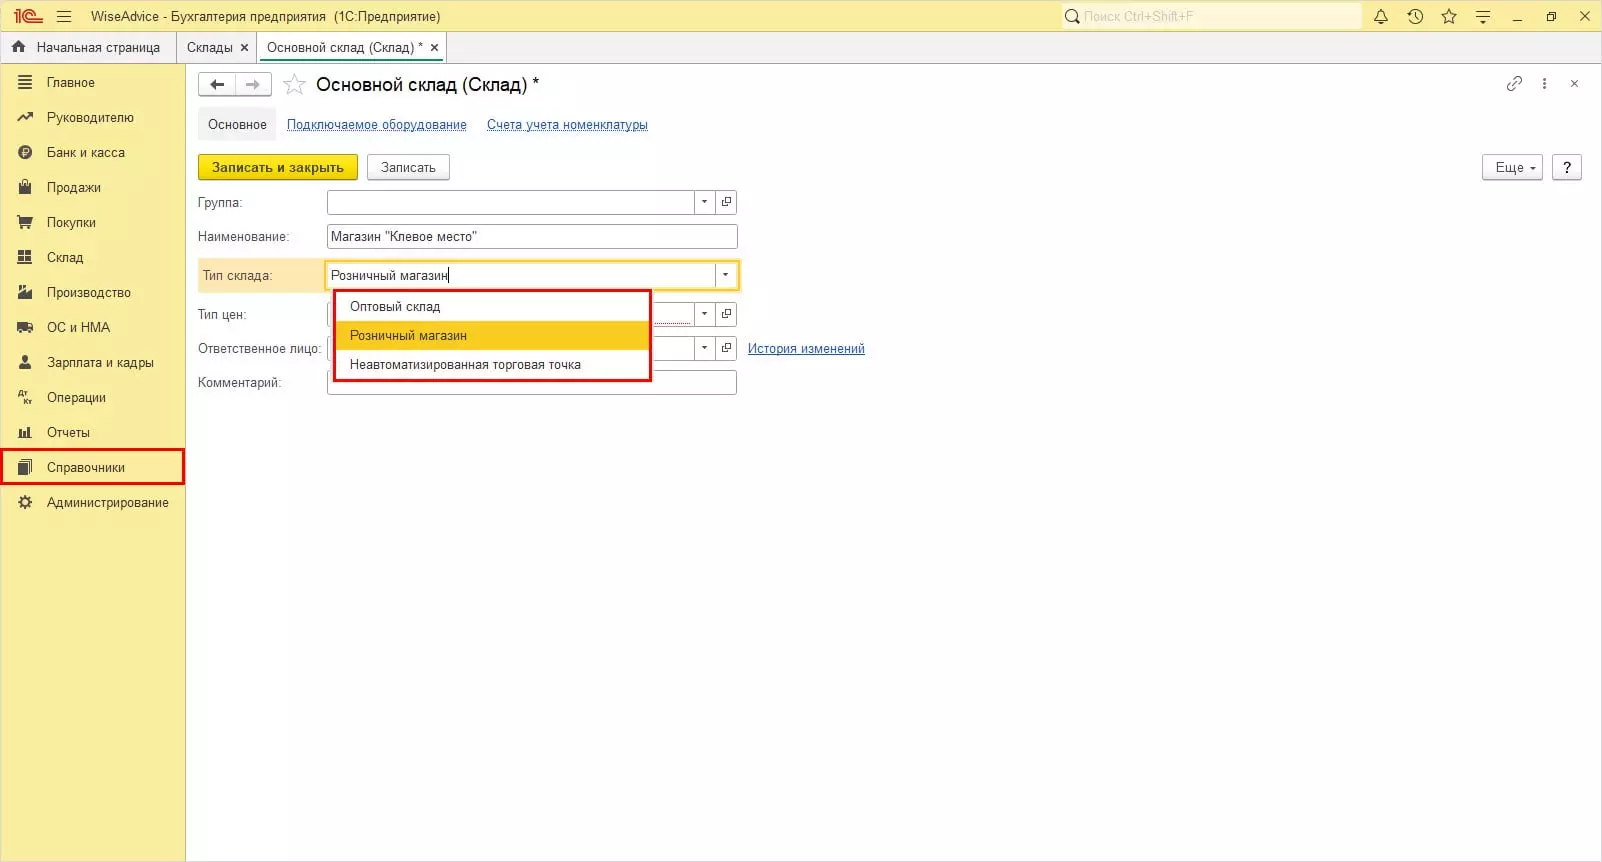Click the Наименование input field
The height and width of the screenshot is (862, 1602).
click(x=532, y=237)
